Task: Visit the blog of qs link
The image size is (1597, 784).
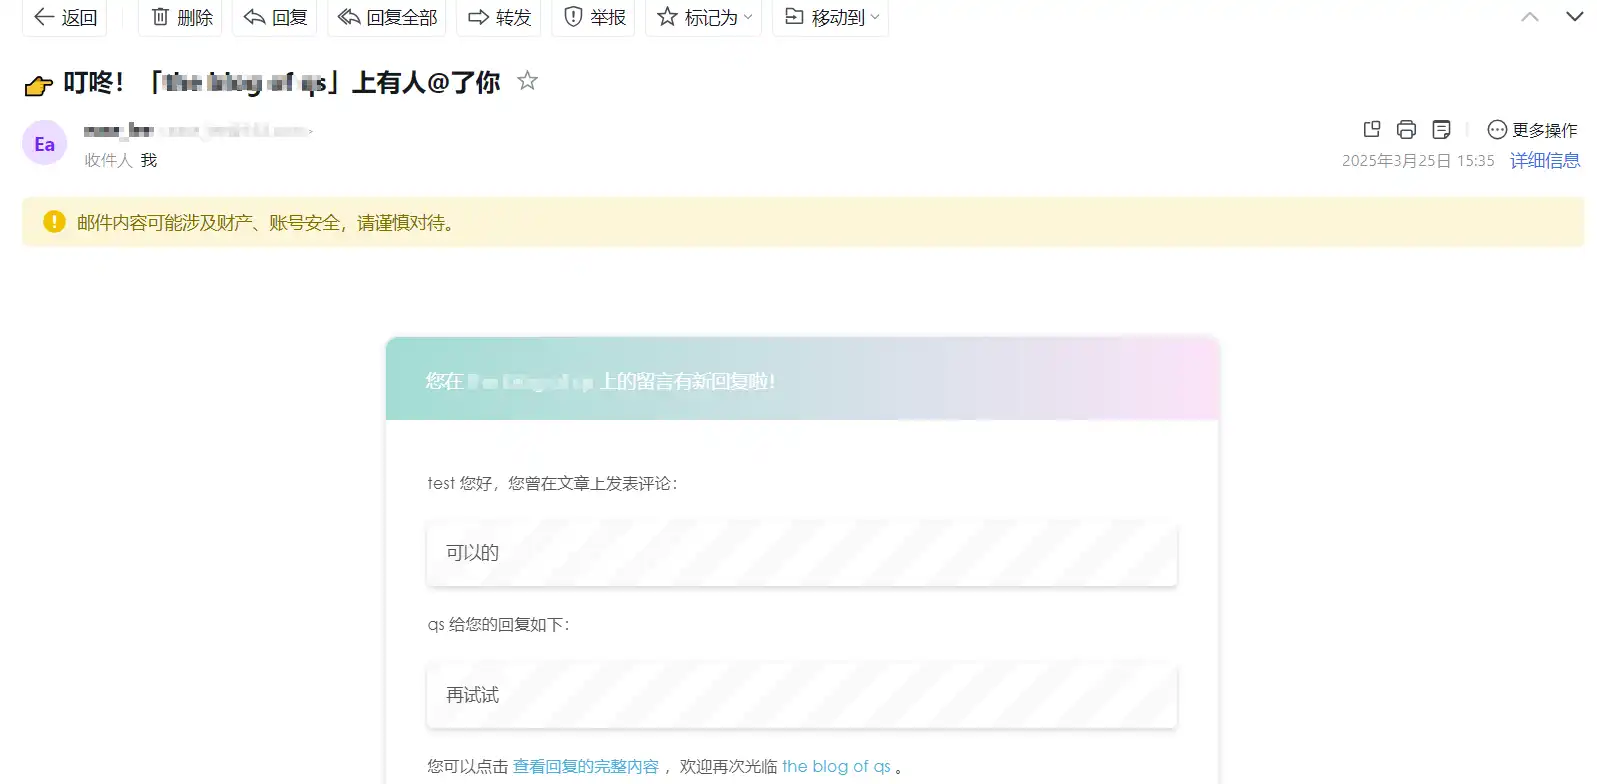Action: click(x=836, y=766)
